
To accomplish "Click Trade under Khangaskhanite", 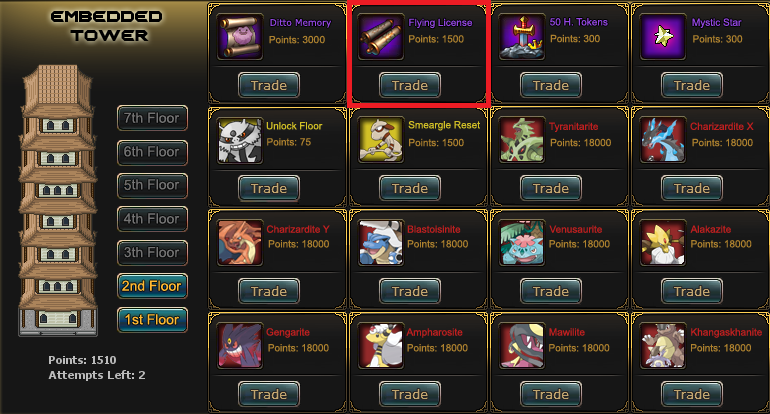I will 691,394.
